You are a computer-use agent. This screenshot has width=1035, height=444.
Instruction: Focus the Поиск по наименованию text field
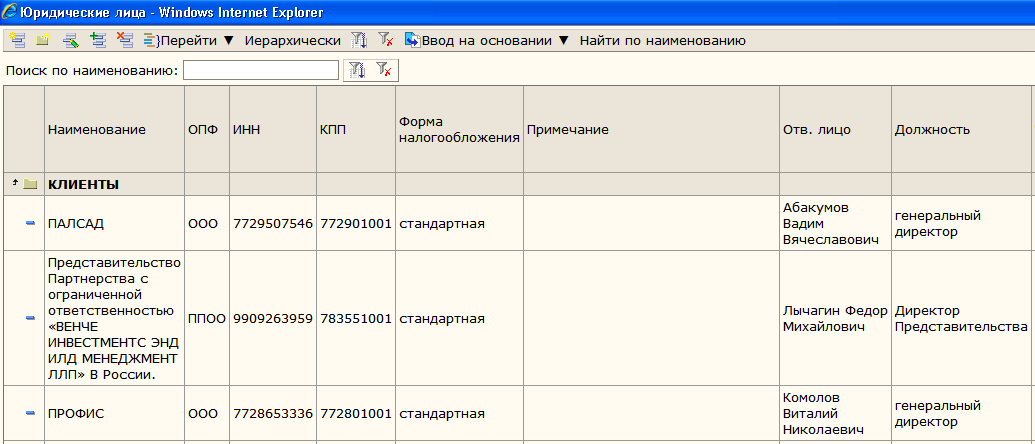coord(261,70)
